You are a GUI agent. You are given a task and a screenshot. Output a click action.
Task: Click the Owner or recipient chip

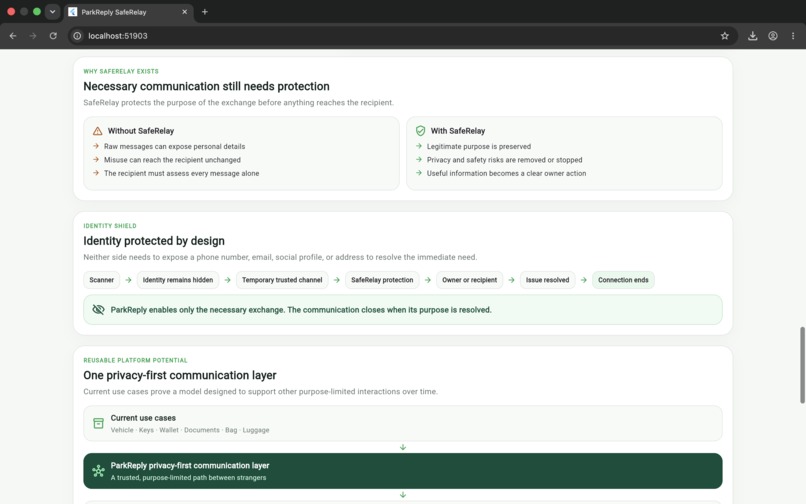click(x=469, y=280)
